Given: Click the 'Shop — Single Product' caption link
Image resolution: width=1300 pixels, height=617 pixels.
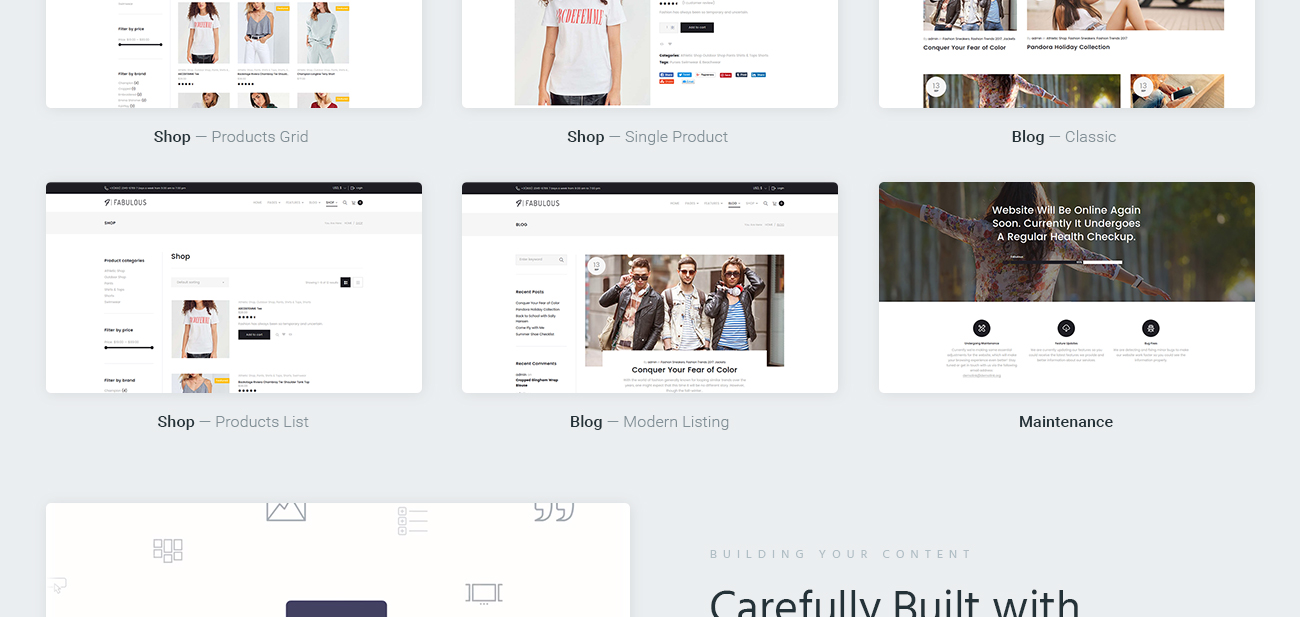Looking at the screenshot, I should click(x=648, y=137).
